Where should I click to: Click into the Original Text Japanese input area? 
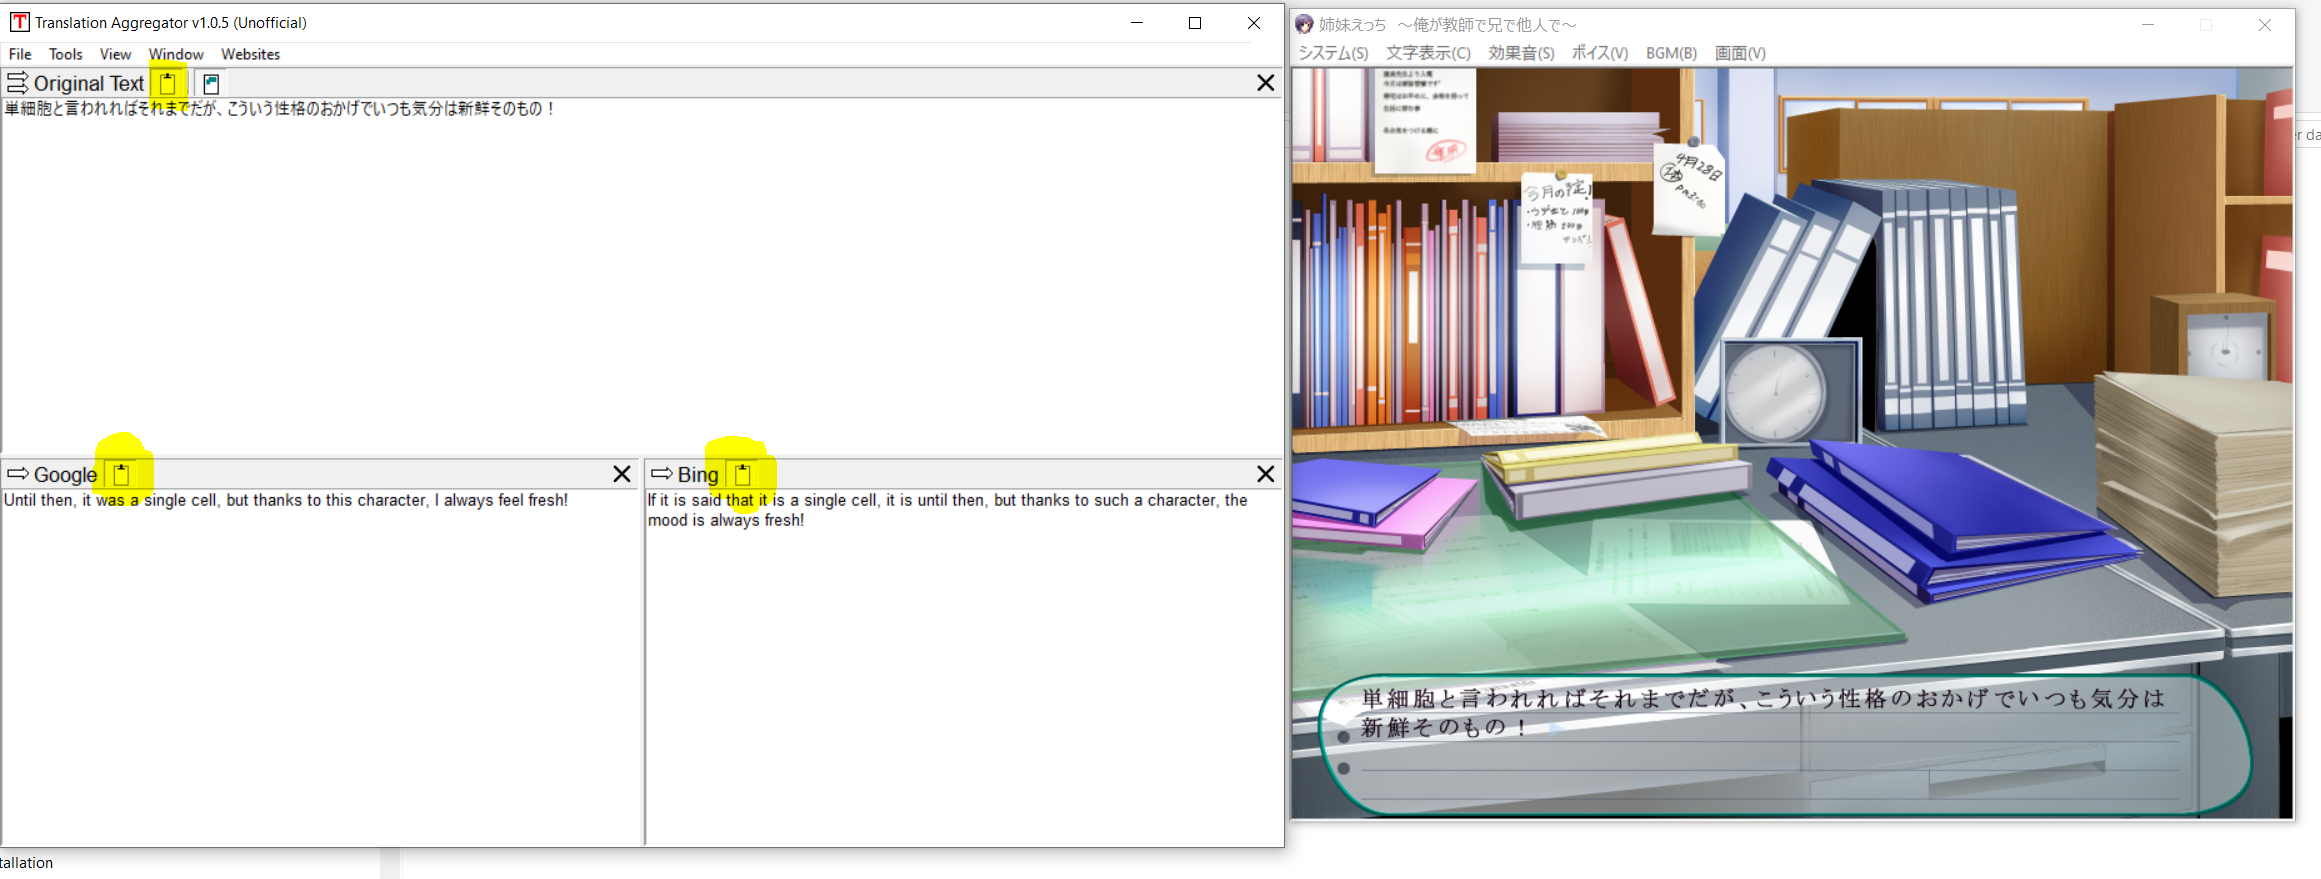point(642,275)
